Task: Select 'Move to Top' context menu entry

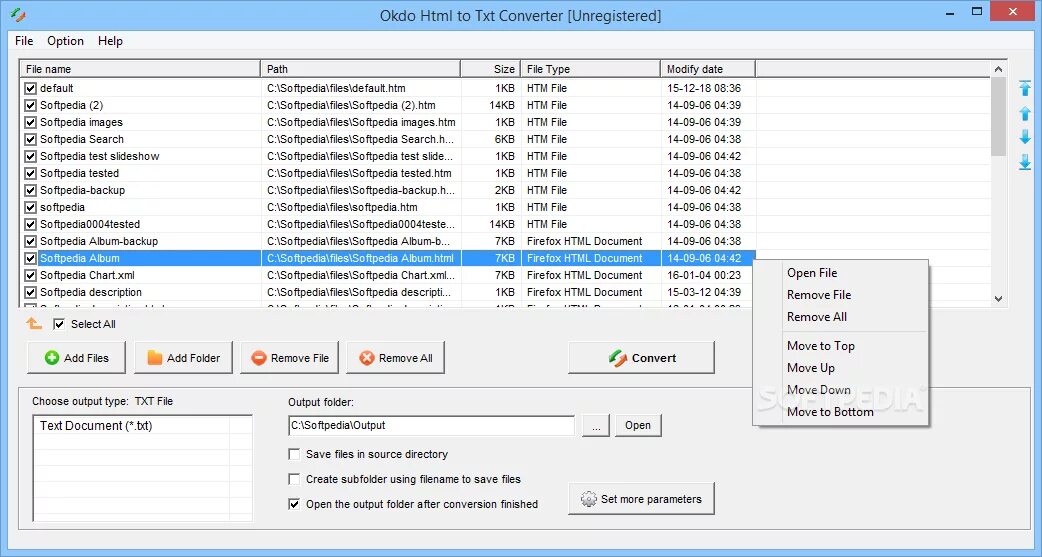Action: point(840,346)
